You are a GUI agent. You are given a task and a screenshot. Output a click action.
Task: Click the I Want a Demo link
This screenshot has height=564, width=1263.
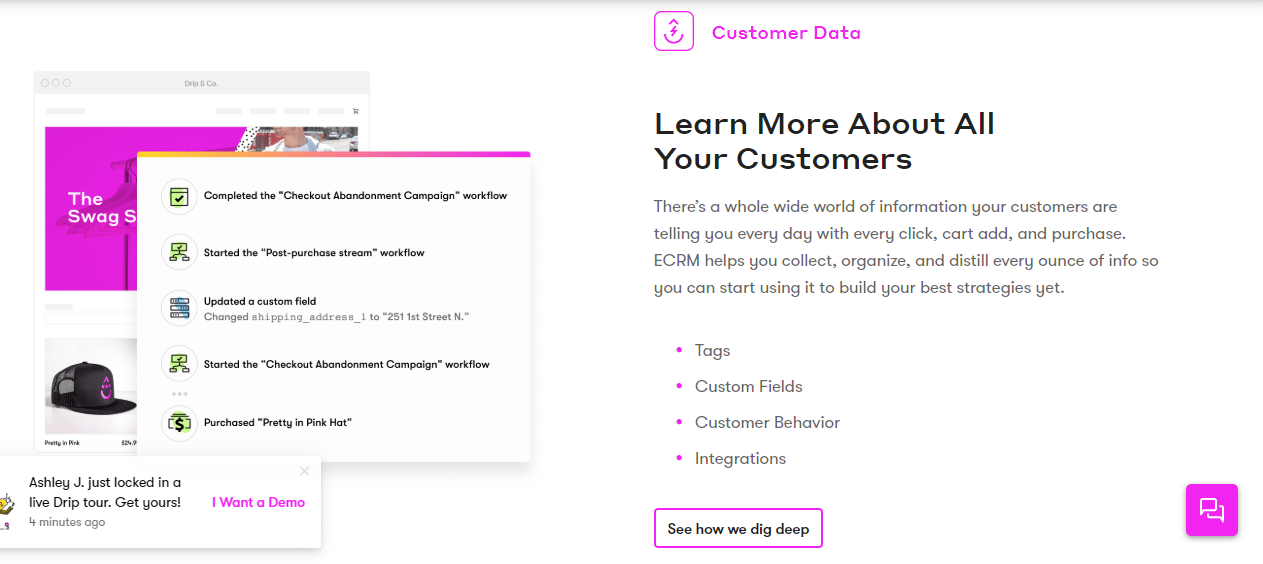point(258,502)
